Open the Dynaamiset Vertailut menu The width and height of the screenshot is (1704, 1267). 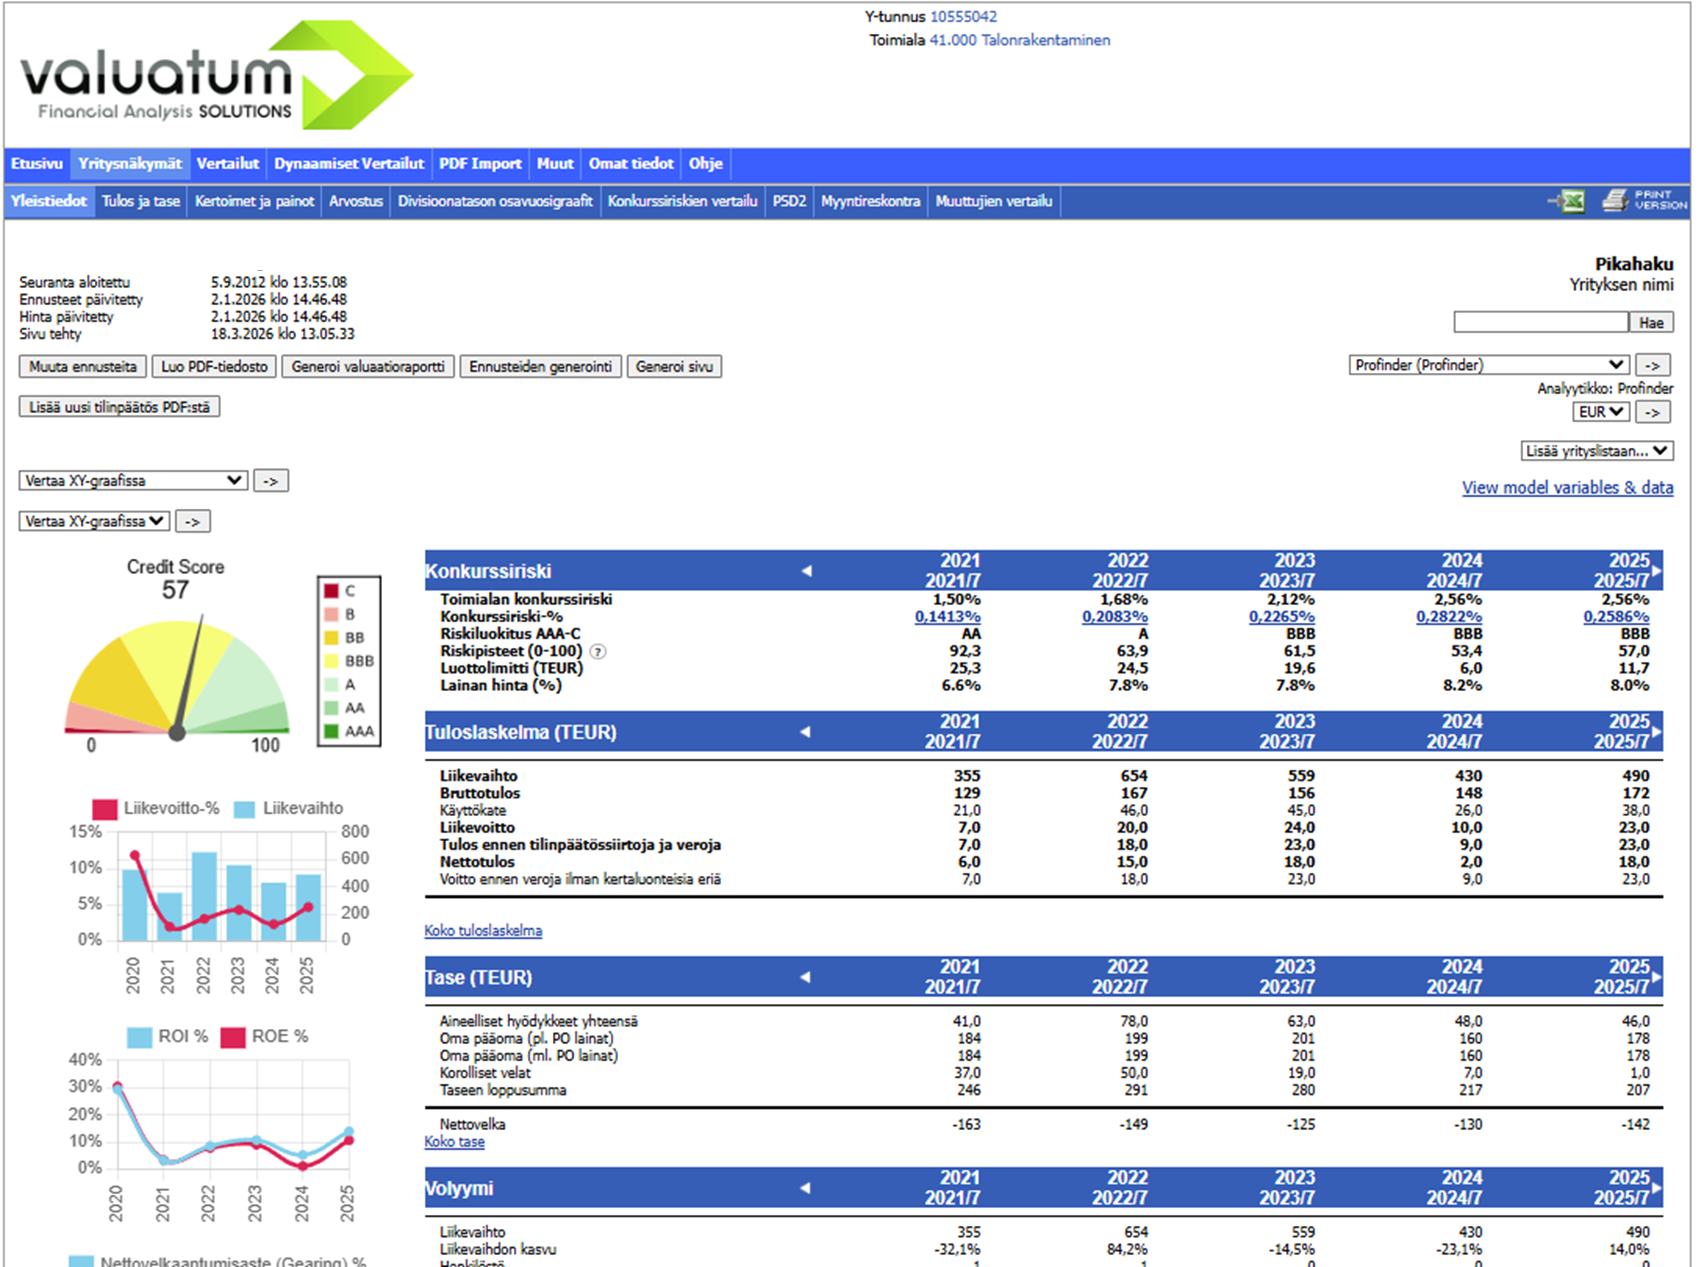[349, 163]
